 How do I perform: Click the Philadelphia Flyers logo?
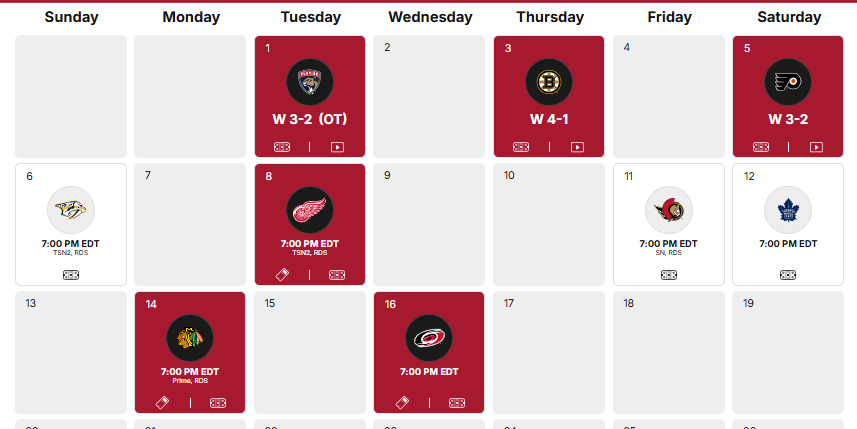tap(788, 83)
